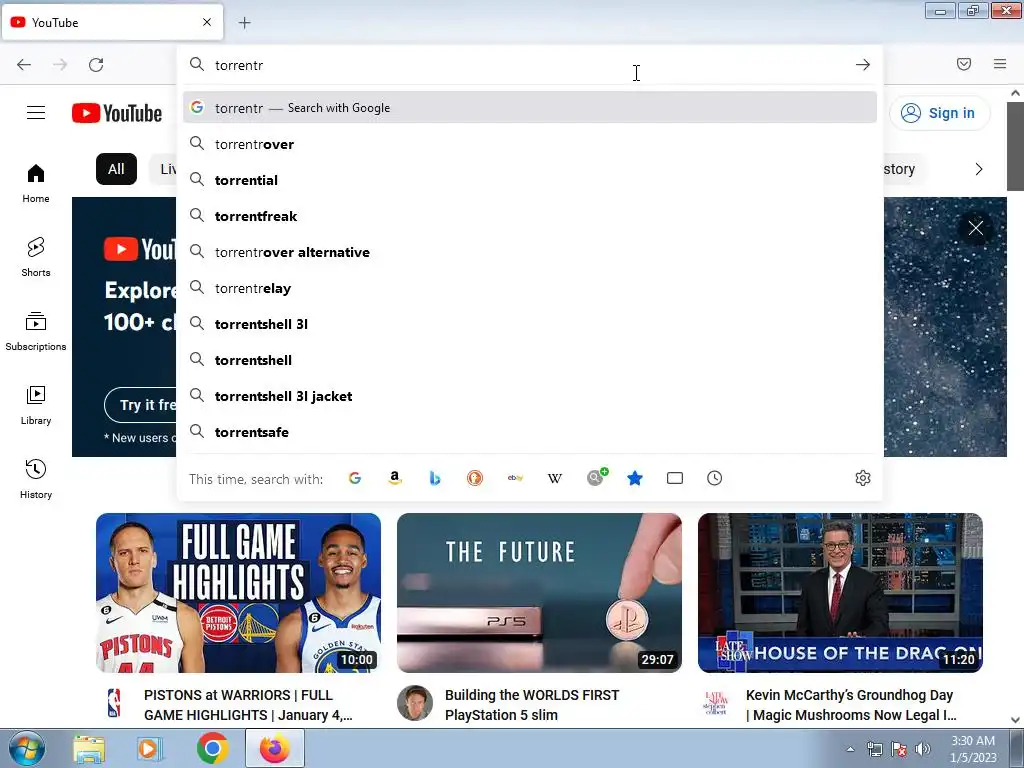Open the Firefox application menu
The width and height of the screenshot is (1024, 768).
(1000, 64)
